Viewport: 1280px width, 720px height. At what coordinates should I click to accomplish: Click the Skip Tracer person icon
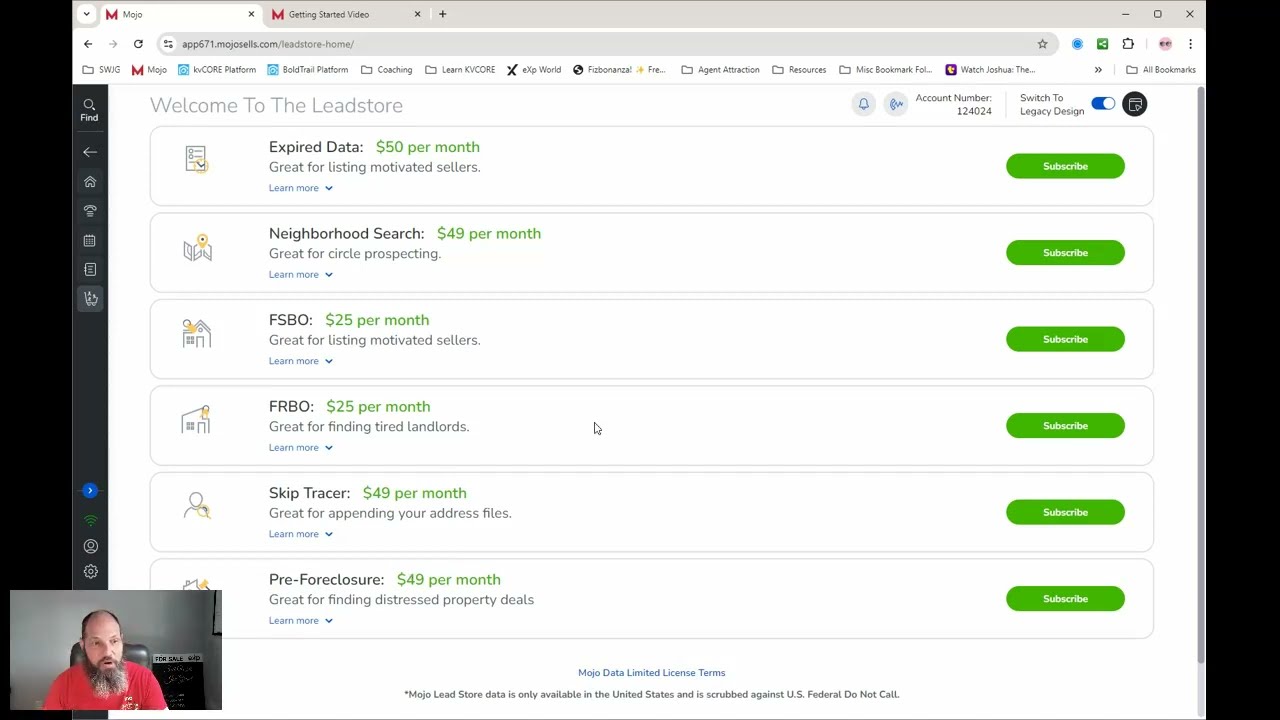pyautogui.click(x=197, y=506)
